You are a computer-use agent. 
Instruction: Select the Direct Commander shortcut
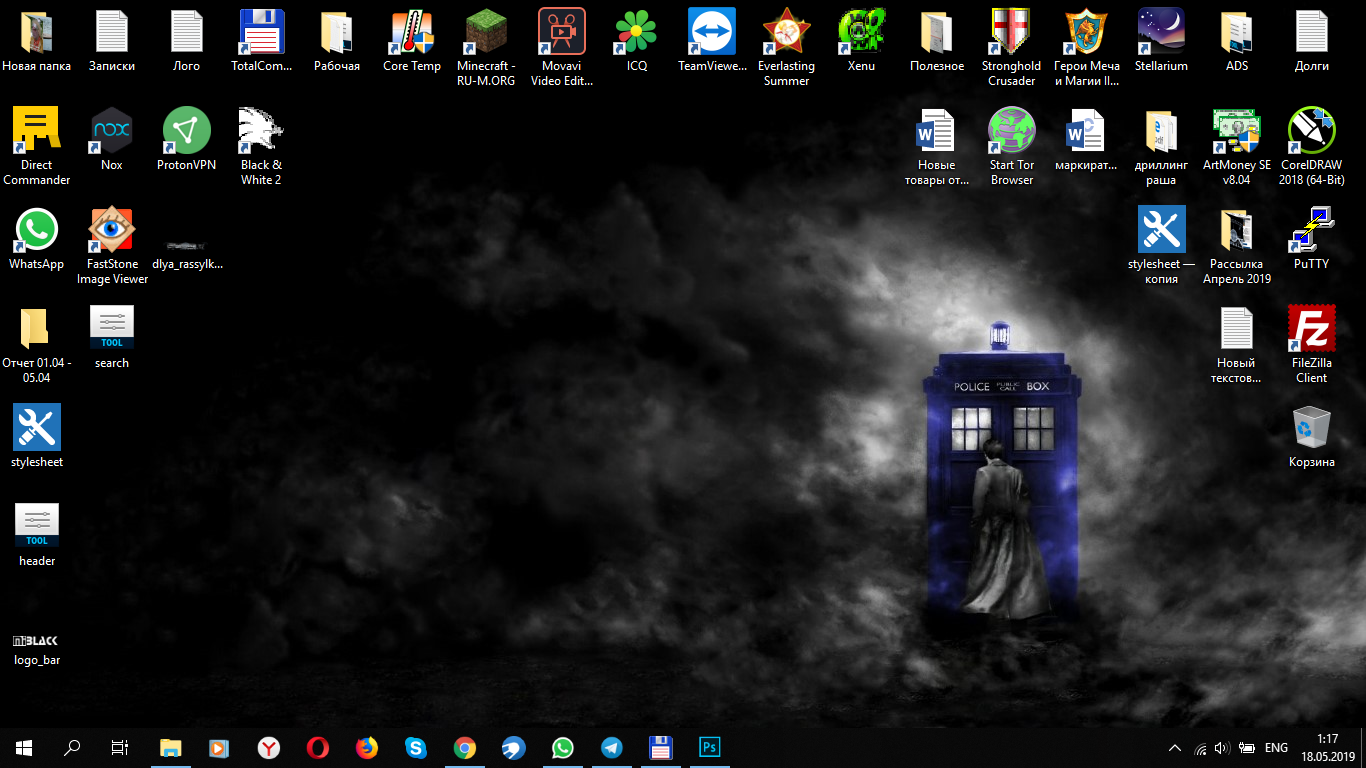tap(37, 131)
